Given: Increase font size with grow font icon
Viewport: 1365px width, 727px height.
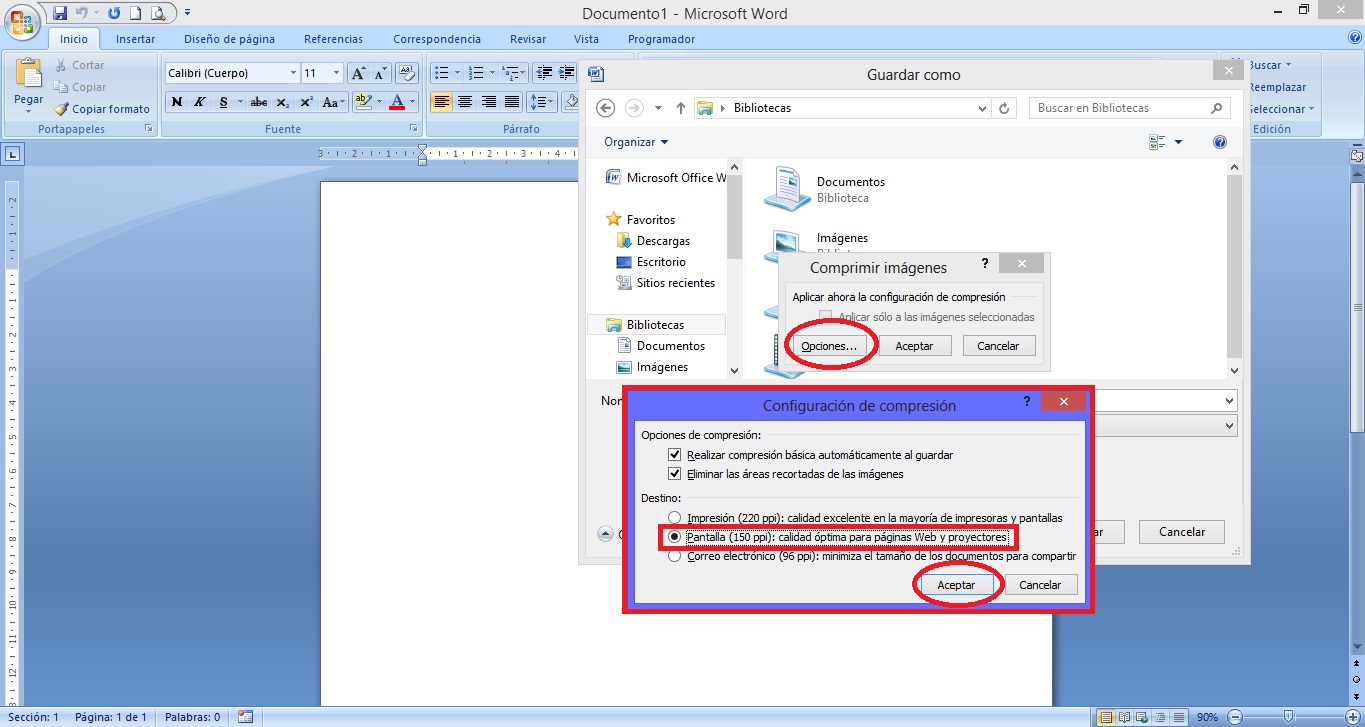Looking at the screenshot, I should tap(358, 73).
